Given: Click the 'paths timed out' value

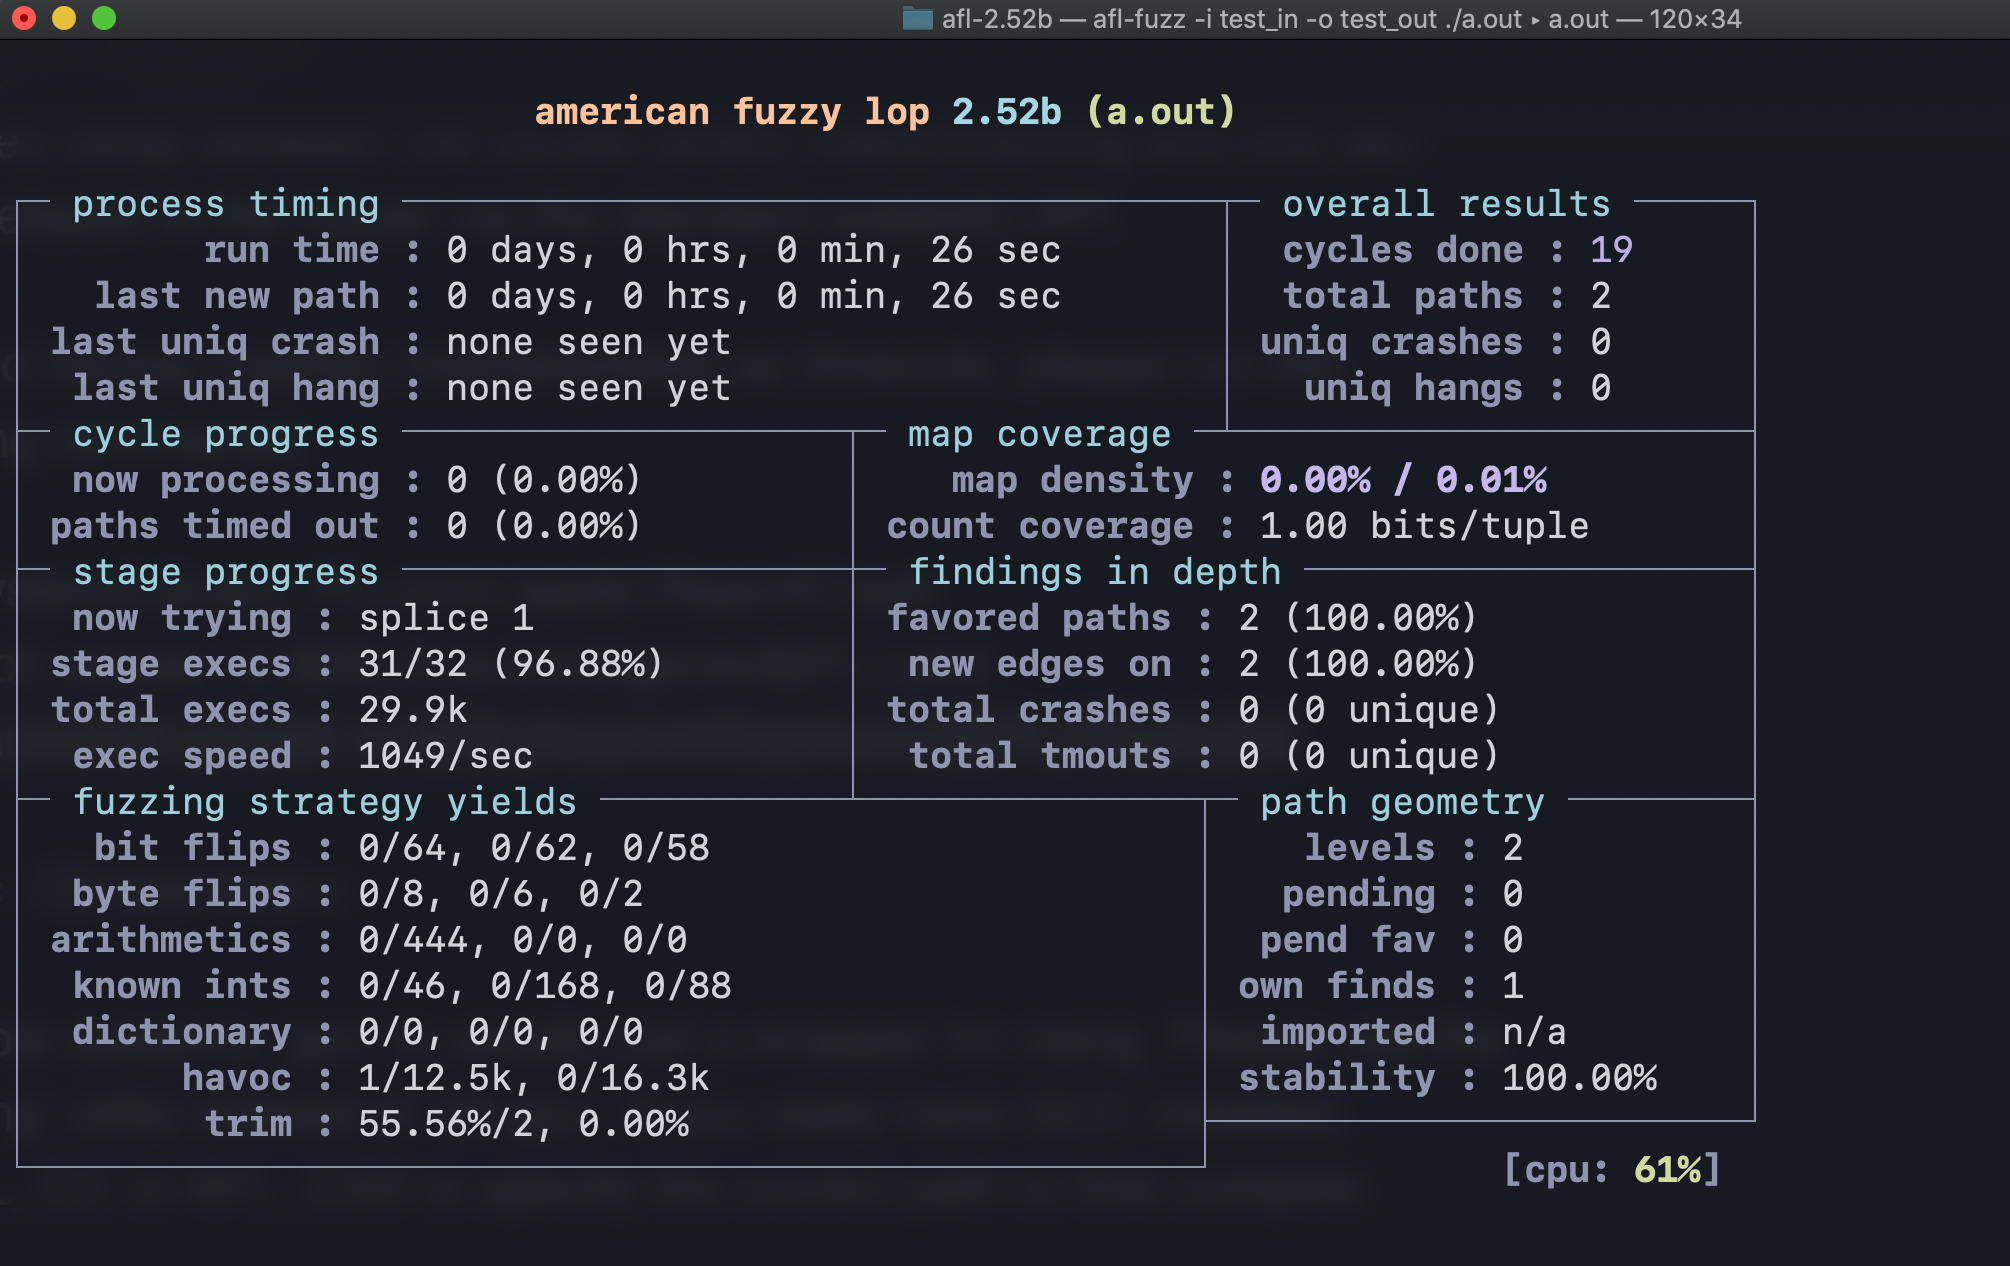Looking at the screenshot, I should click(x=544, y=526).
